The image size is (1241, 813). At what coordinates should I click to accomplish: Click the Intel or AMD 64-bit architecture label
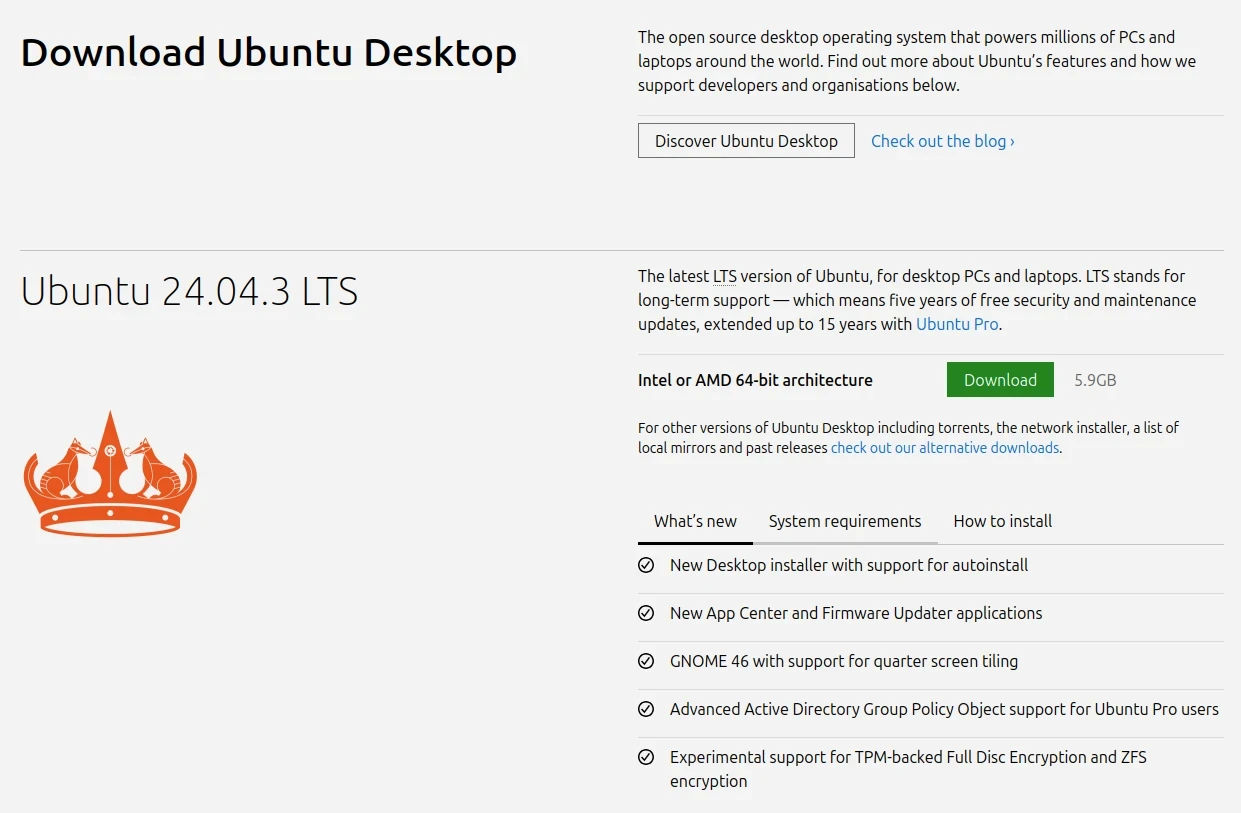[x=755, y=380]
